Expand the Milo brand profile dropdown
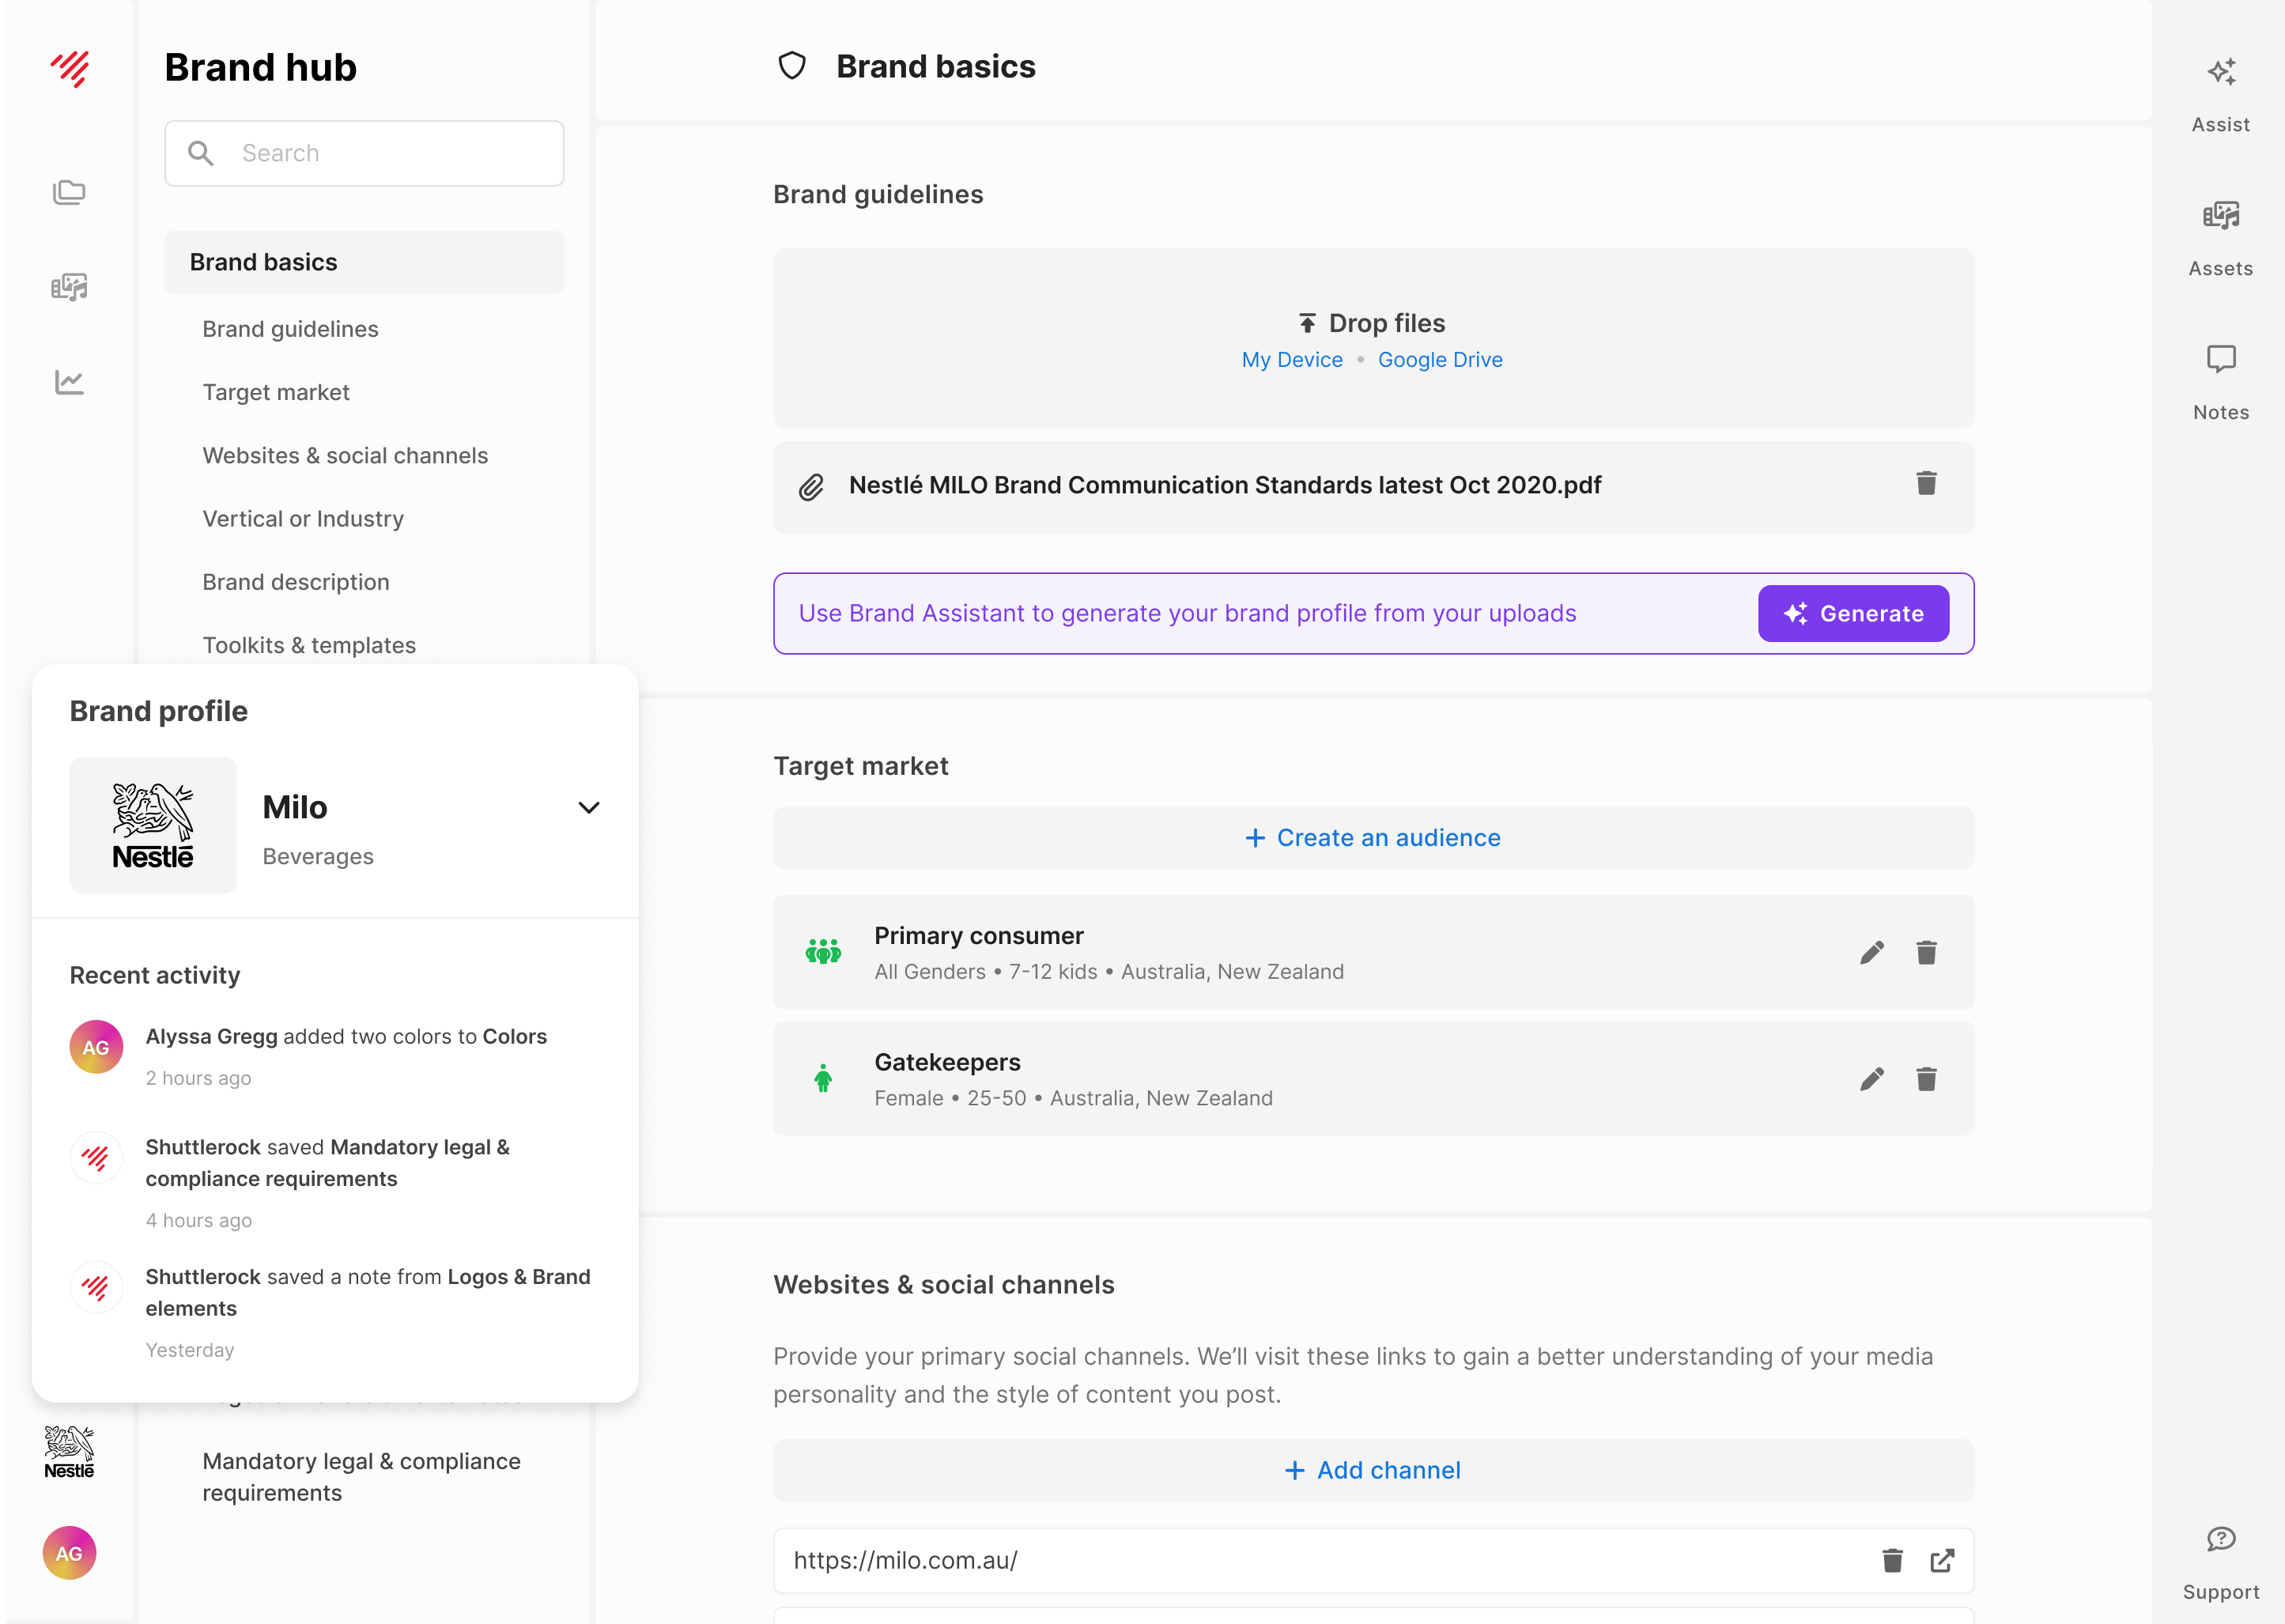Screen dimensions: 2285x1624 click(x=589, y=808)
